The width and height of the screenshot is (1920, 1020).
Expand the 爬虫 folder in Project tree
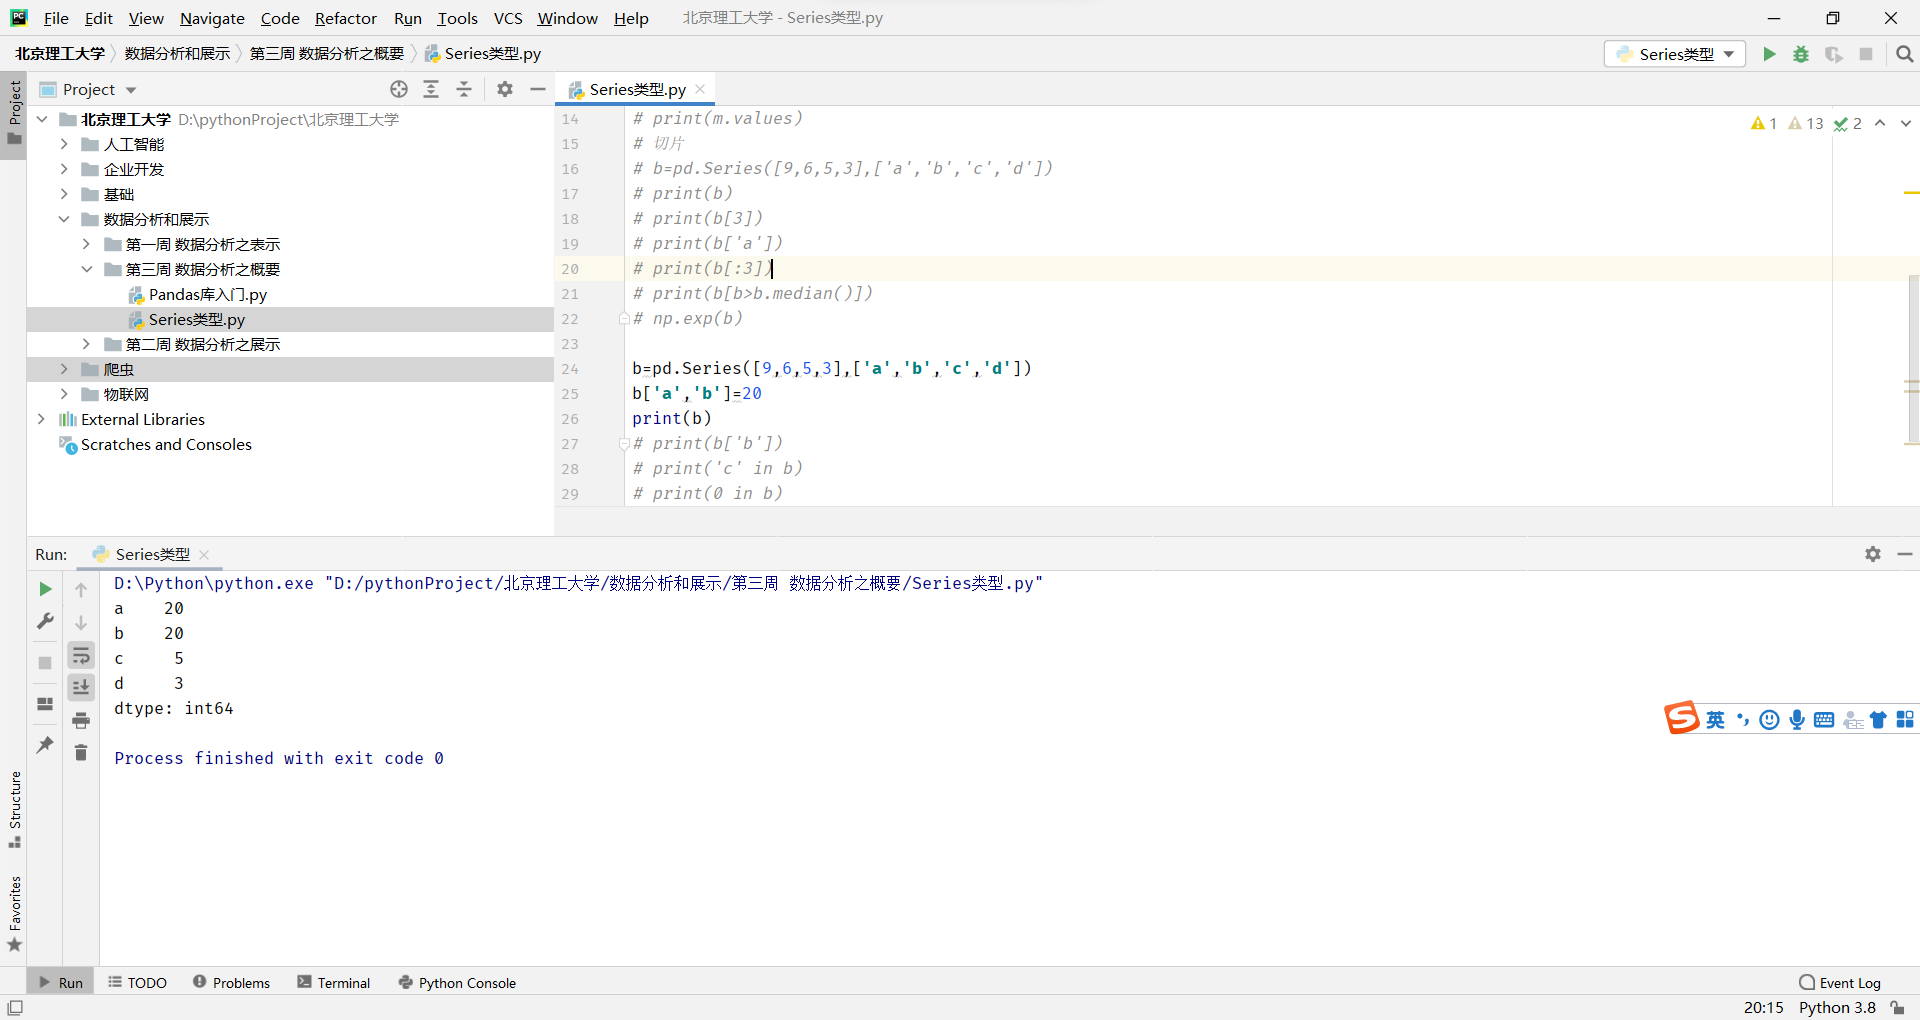tap(64, 369)
